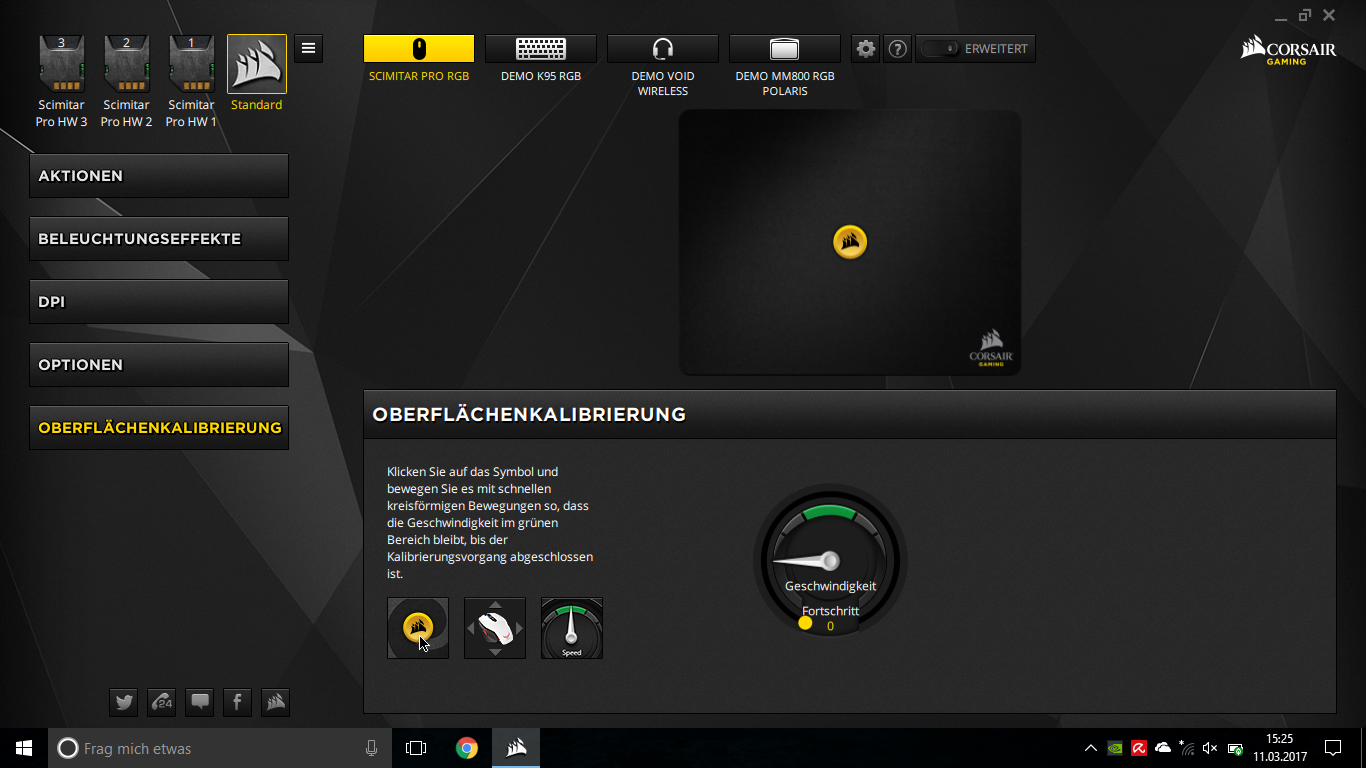This screenshot has height=768, width=1366.
Task: Click the calibration symbol step icon
Action: [418, 628]
